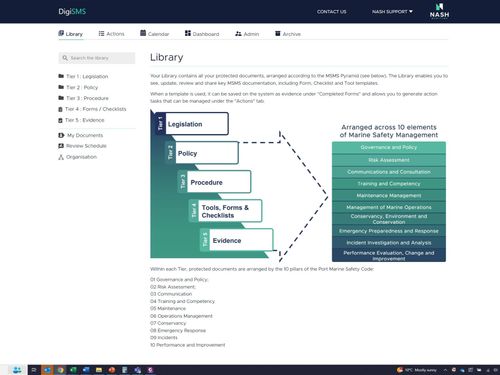
Task: Open PowerPoint from the taskbar
Action: coord(112,370)
